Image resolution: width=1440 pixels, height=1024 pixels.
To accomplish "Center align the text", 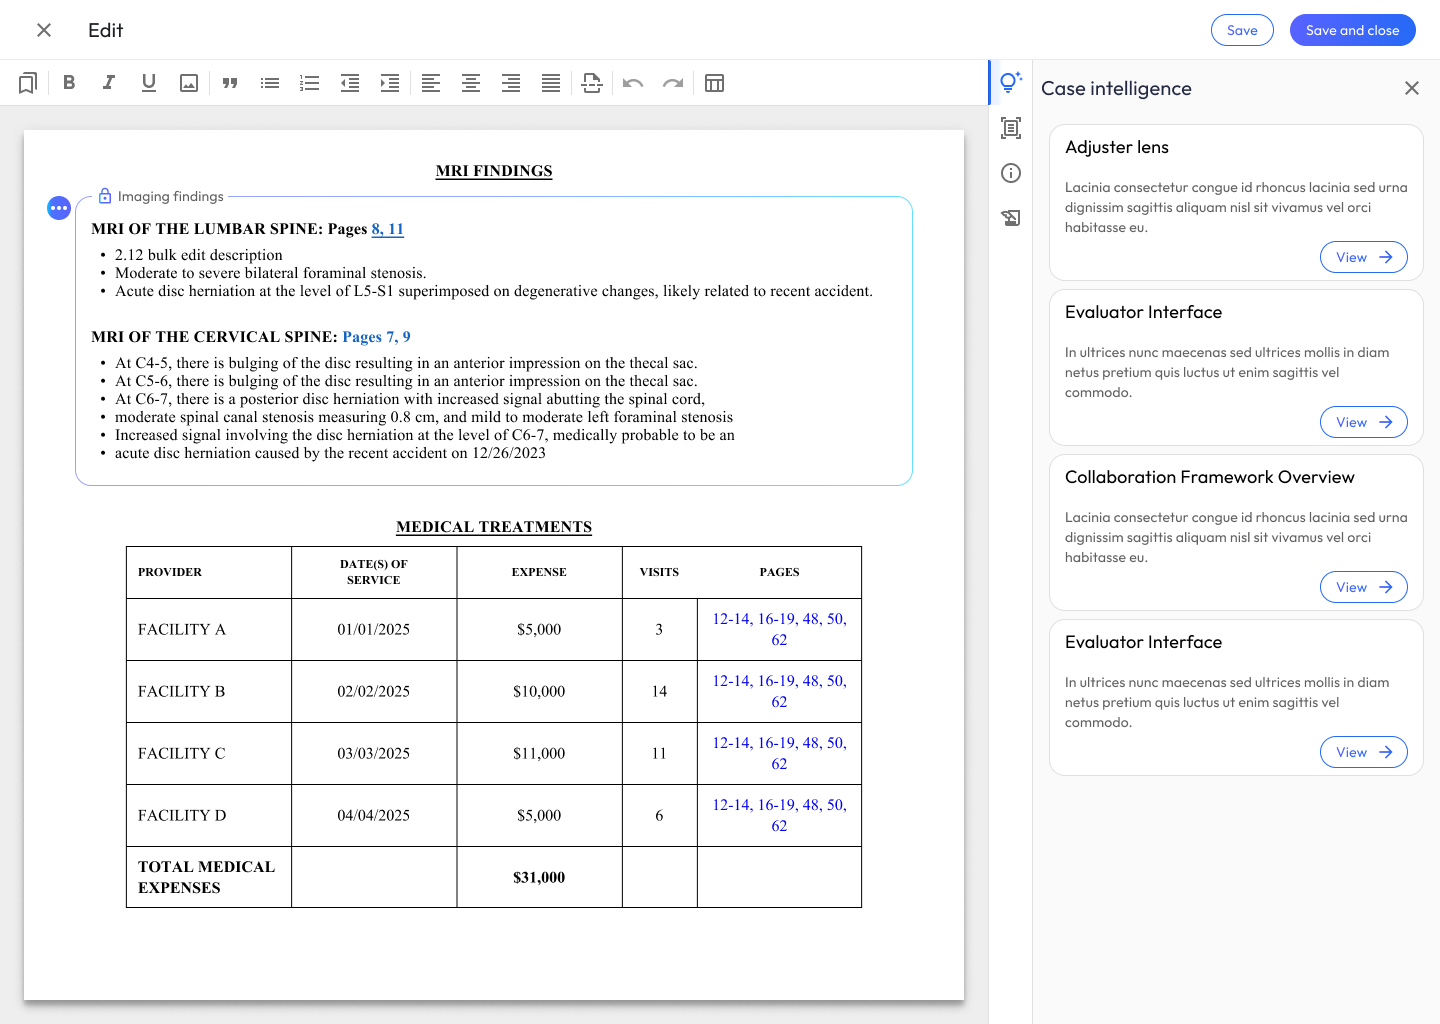I will (x=471, y=83).
